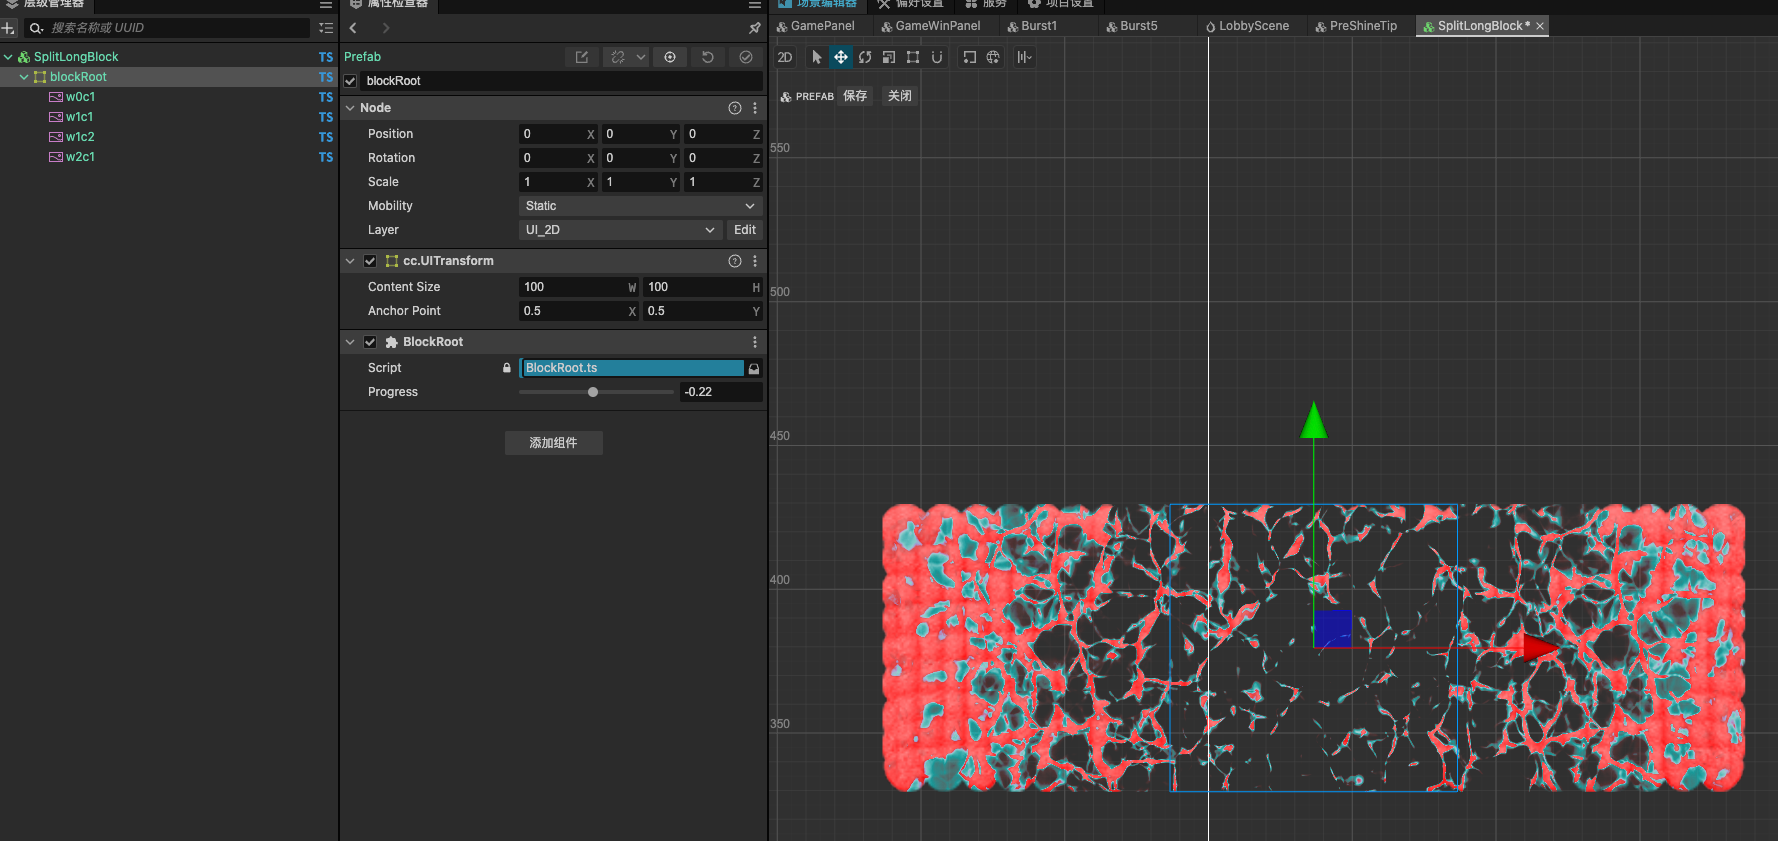This screenshot has width=1778, height=841.
Task: Disable the cc.UITransform component checkbox
Action: [x=370, y=261]
